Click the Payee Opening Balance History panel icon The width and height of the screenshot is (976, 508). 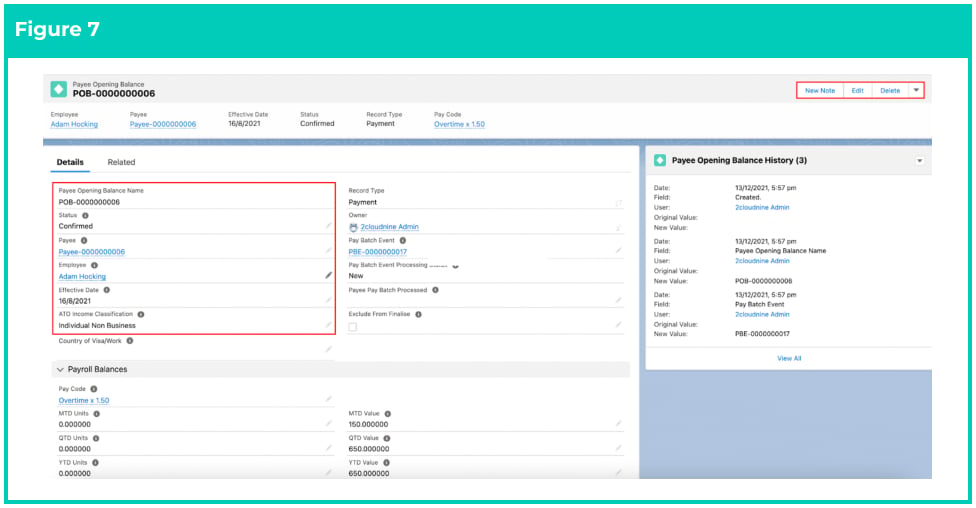[x=660, y=160]
